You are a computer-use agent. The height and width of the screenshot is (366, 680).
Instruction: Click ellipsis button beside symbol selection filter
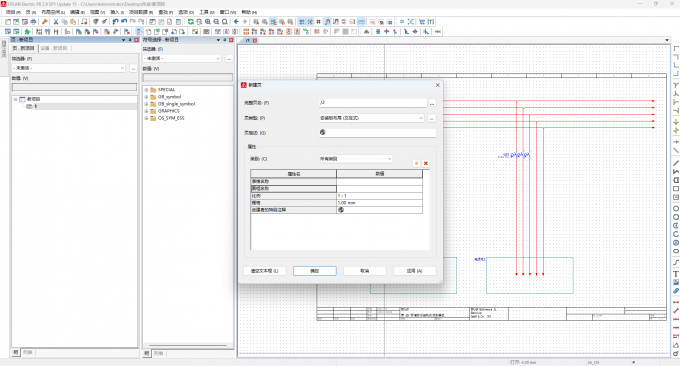click(229, 58)
